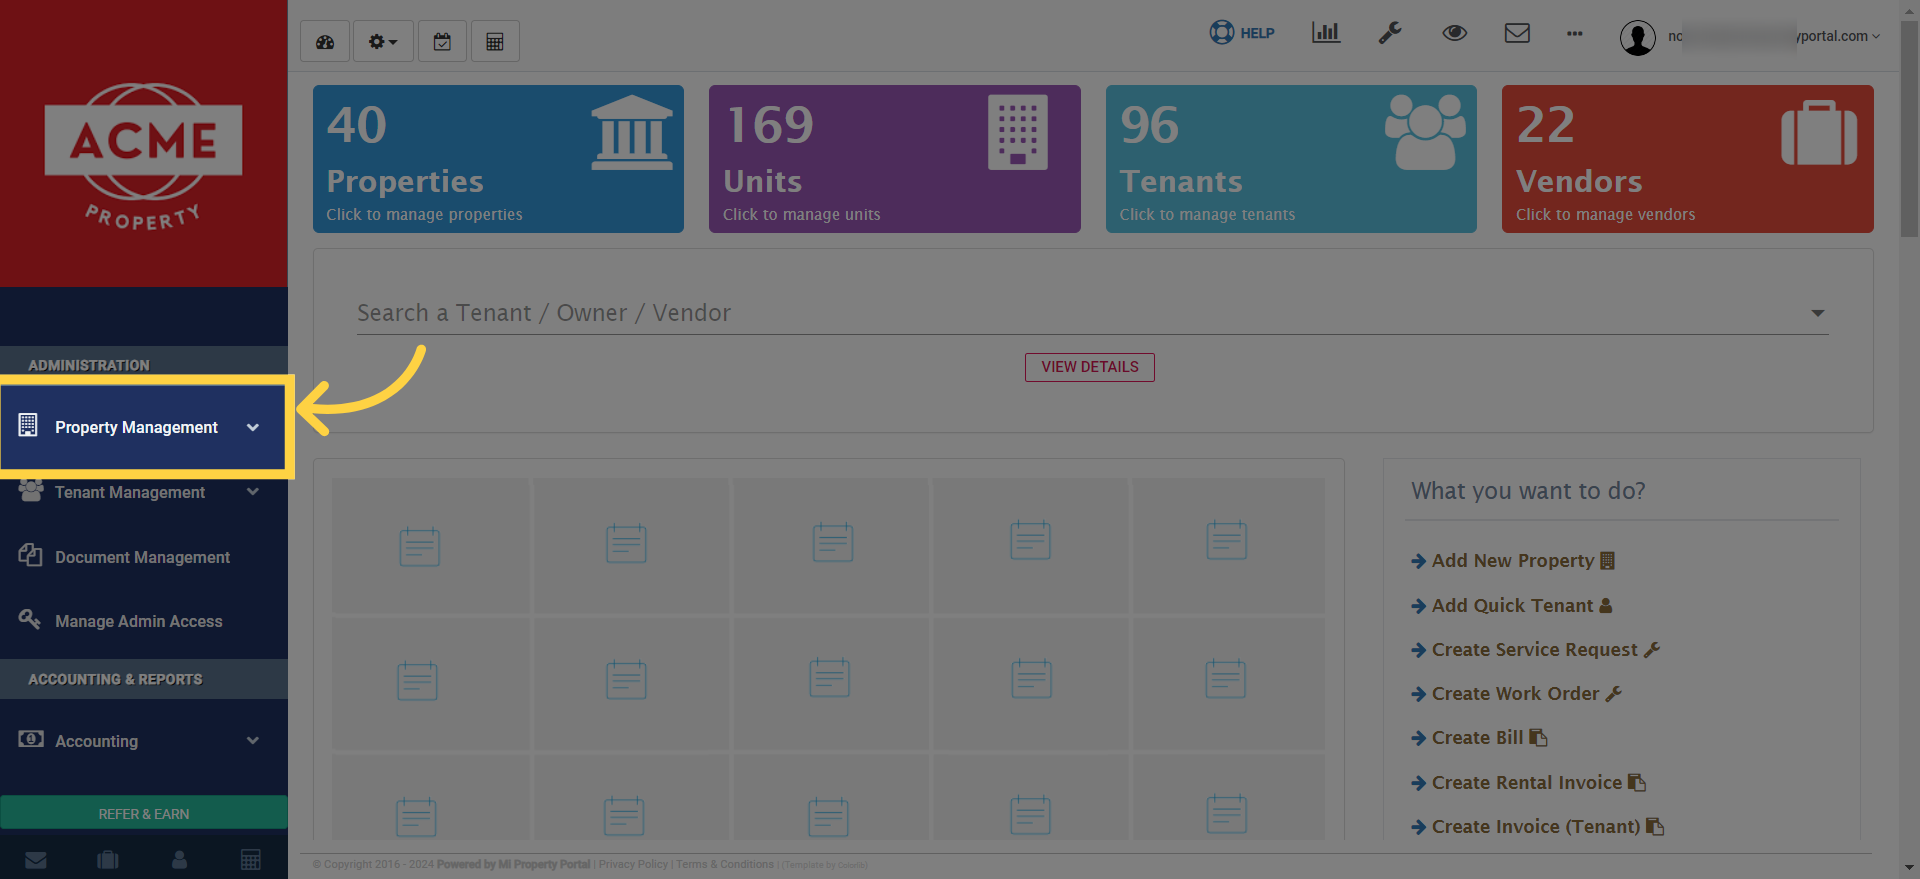This screenshot has height=879, width=1920.
Task: Open Manage Admin Access in sidebar
Action: coord(144,621)
